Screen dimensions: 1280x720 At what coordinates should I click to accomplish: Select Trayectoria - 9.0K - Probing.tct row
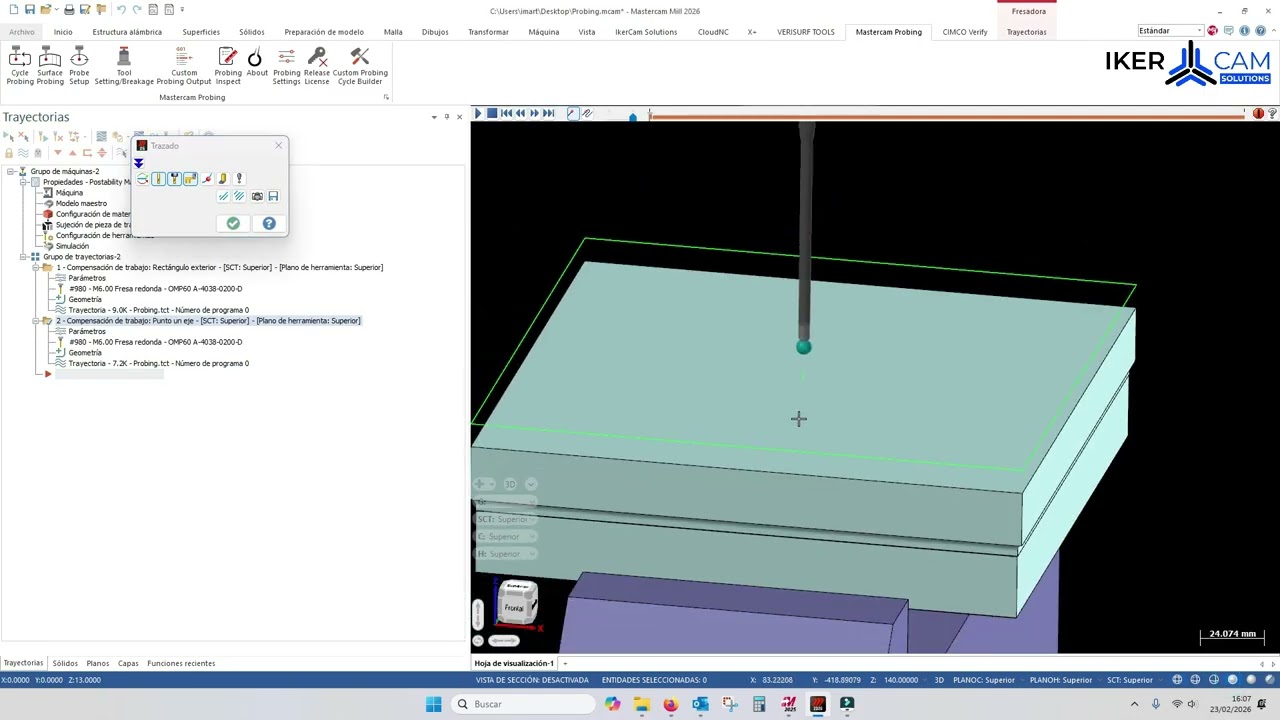tap(159, 310)
